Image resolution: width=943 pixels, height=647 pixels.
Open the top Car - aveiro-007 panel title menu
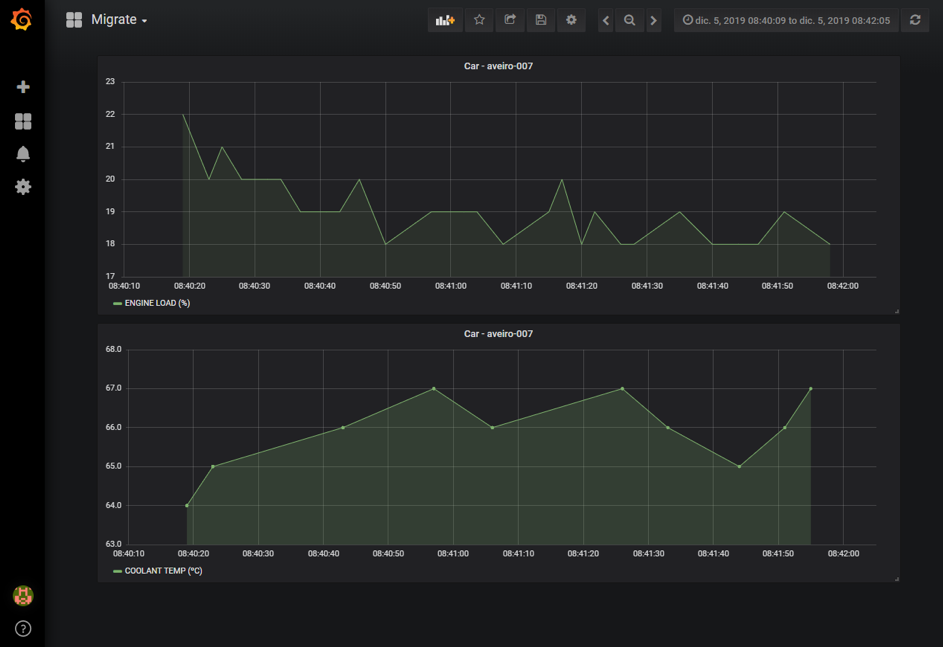(498, 66)
